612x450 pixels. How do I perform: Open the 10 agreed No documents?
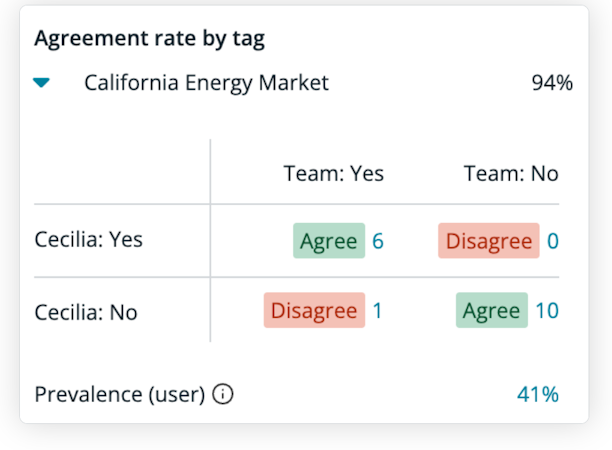coord(547,311)
